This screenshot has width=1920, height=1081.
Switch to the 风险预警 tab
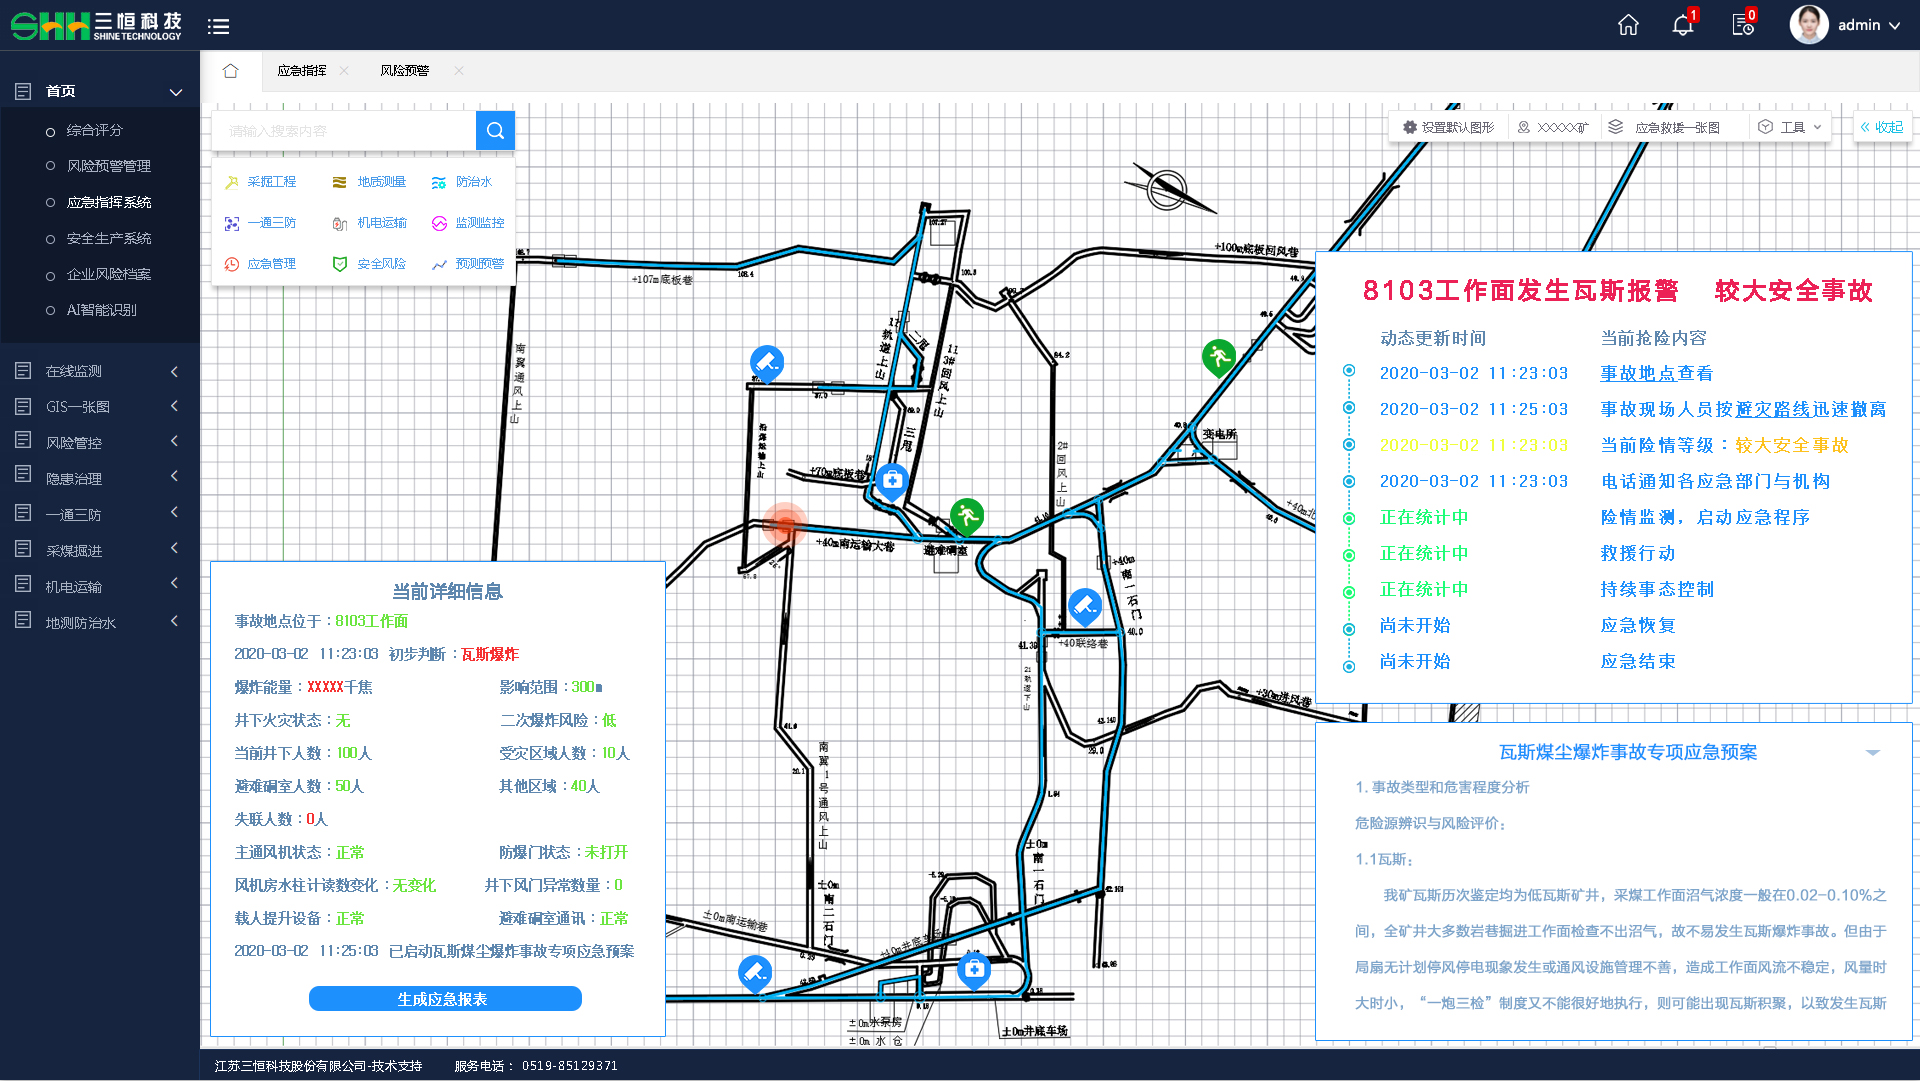[x=404, y=71]
